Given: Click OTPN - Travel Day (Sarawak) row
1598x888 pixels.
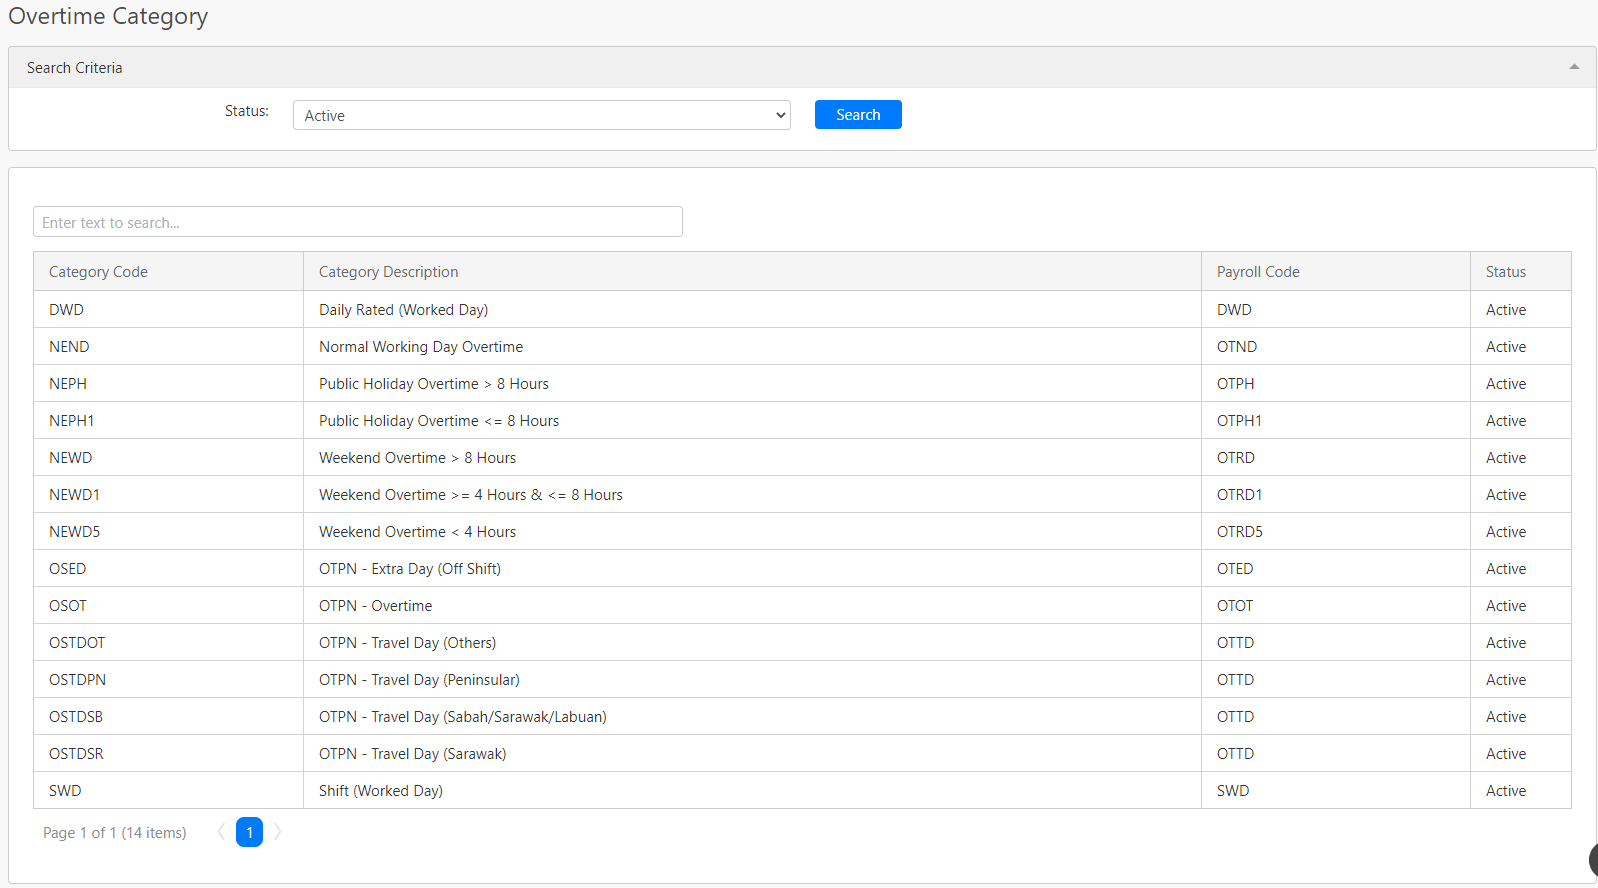Looking at the screenshot, I should (412, 754).
